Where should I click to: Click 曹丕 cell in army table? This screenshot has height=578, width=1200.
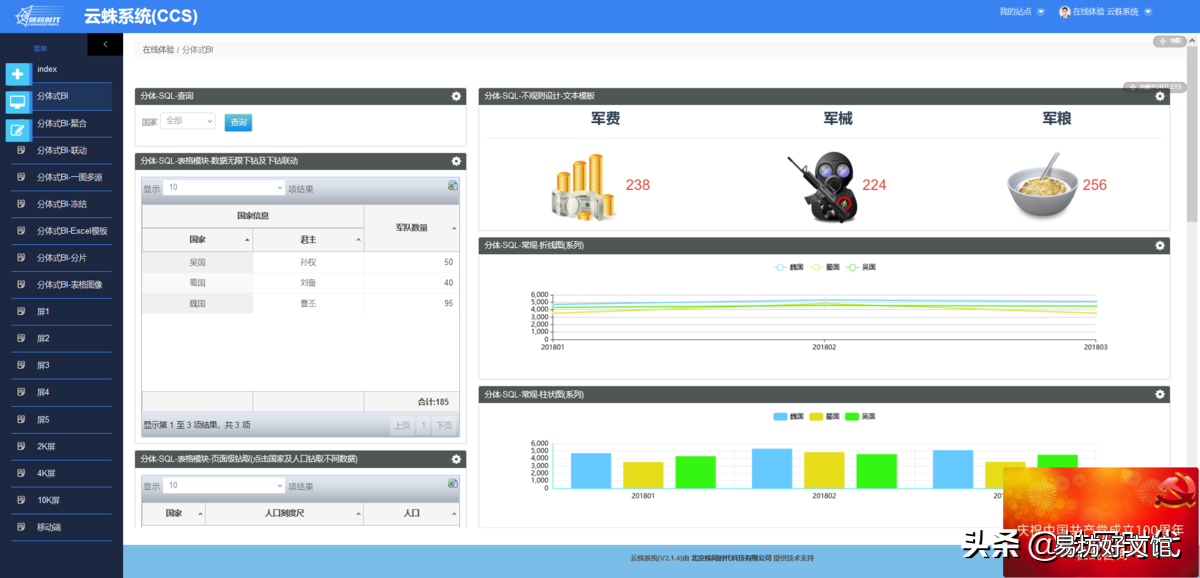tap(308, 303)
